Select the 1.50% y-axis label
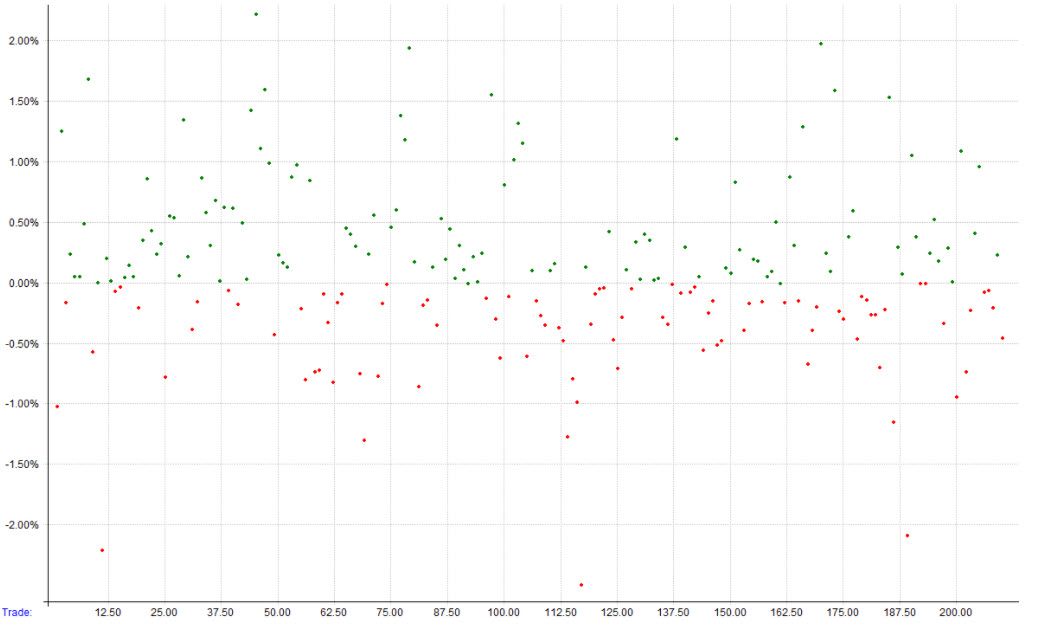 coord(24,102)
